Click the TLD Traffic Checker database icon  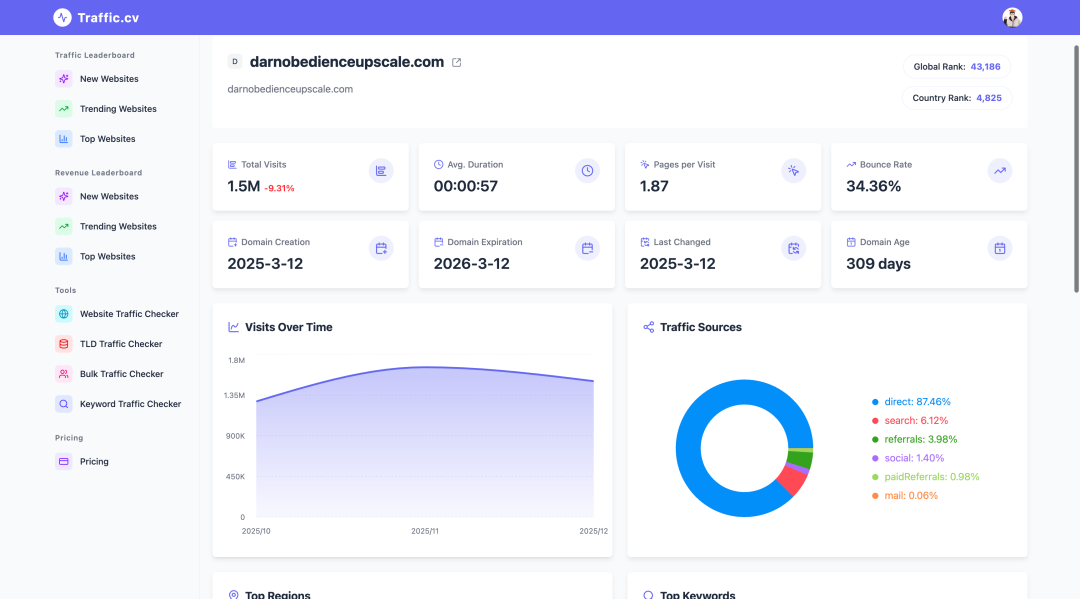(63, 344)
